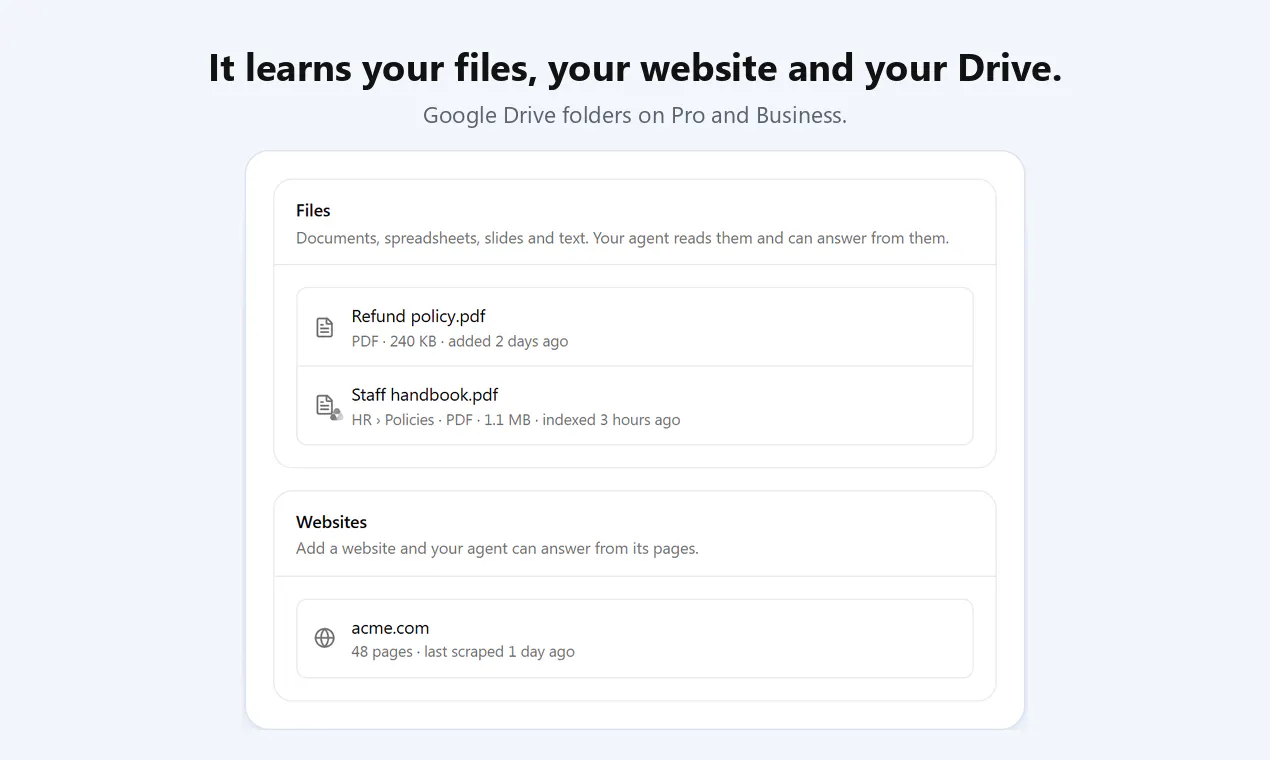
Task: Click the 'HR › Policies · PDF · 1.1 MB' details line
Action: [x=516, y=420]
